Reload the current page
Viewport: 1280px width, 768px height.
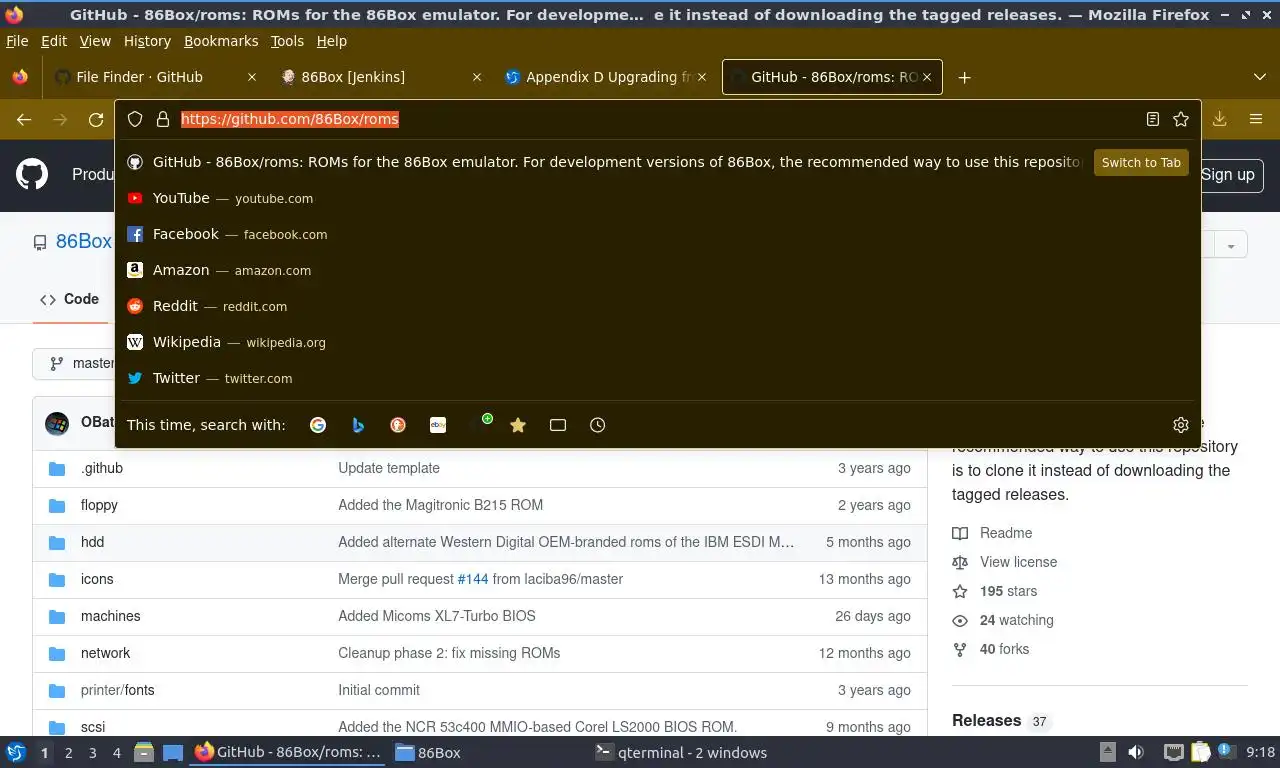[x=96, y=119]
